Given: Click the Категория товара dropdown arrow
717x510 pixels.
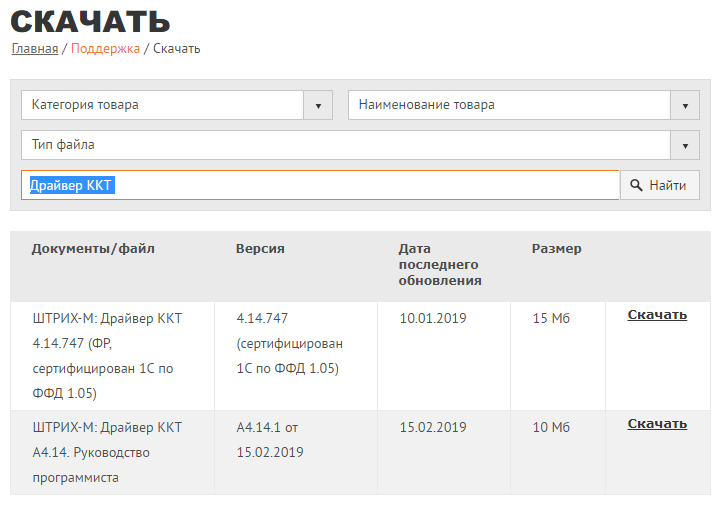Looking at the screenshot, I should coord(317,105).
